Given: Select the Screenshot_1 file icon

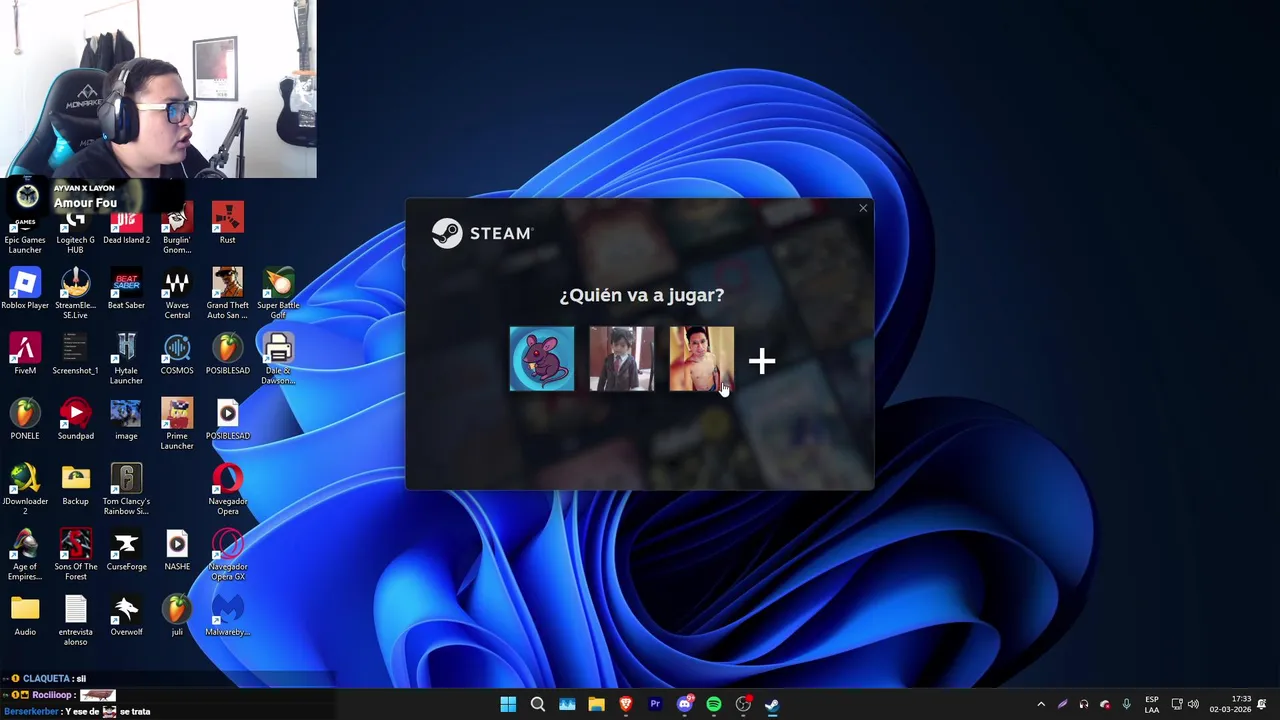Looking at the screenshot, I should click(x=75, y=354).
